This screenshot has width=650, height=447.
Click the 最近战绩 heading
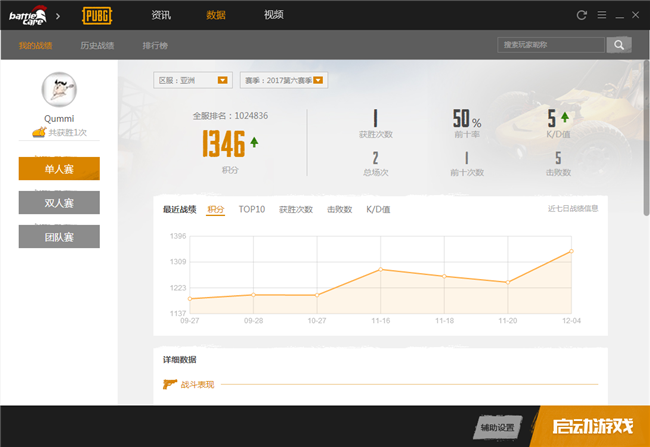coord(179,209)
